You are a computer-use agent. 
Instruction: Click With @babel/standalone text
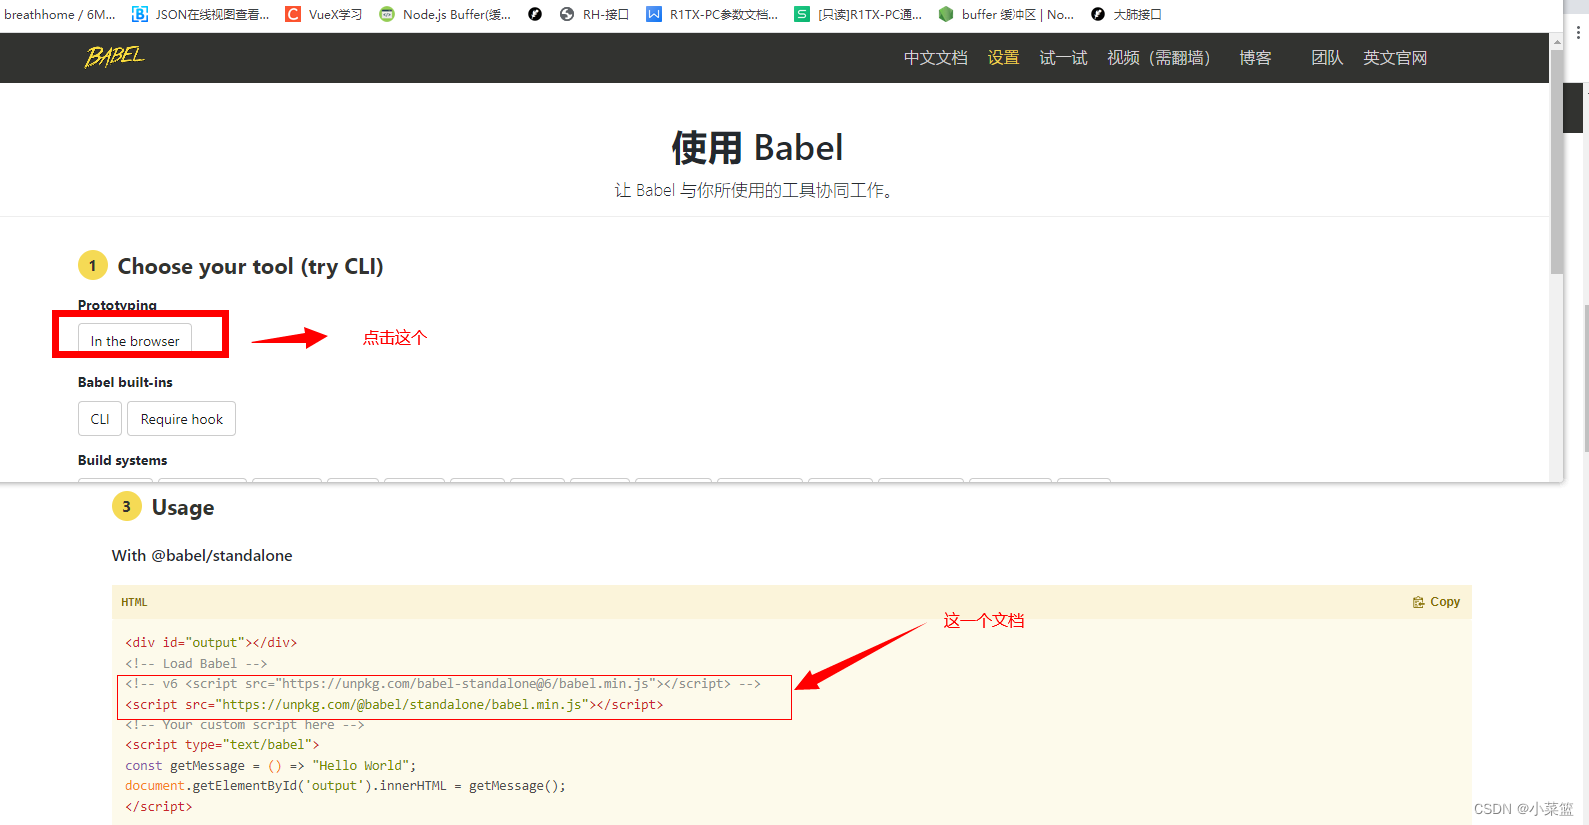[202, 555]
